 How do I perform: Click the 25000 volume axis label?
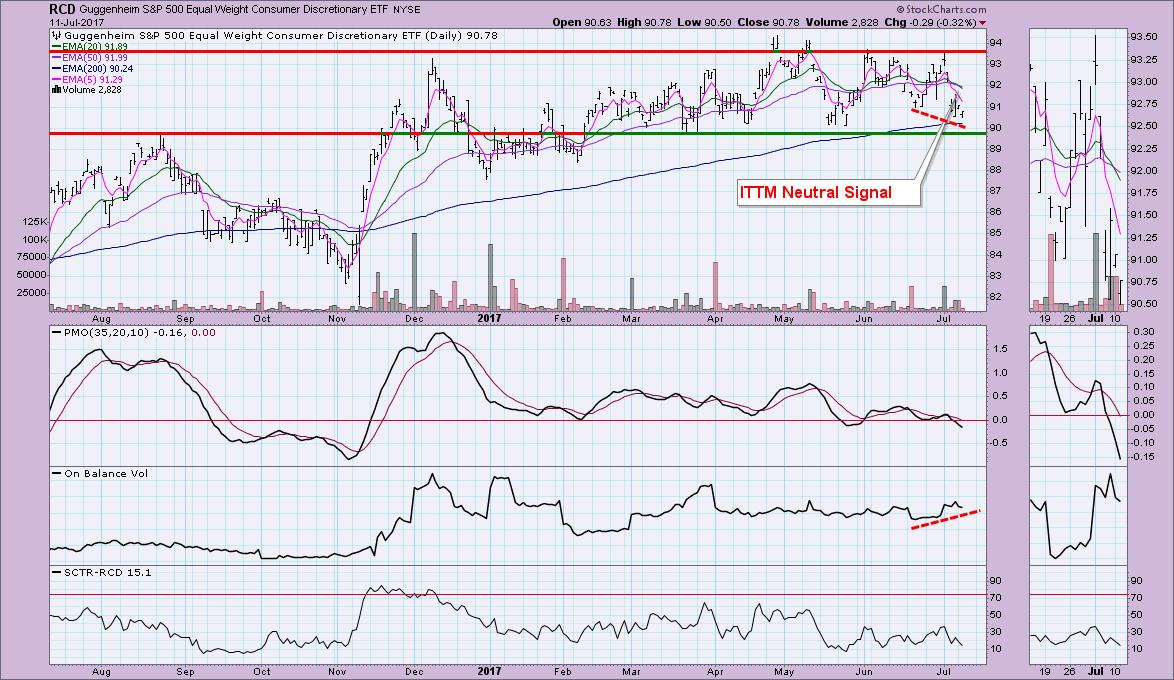(31, 293)
